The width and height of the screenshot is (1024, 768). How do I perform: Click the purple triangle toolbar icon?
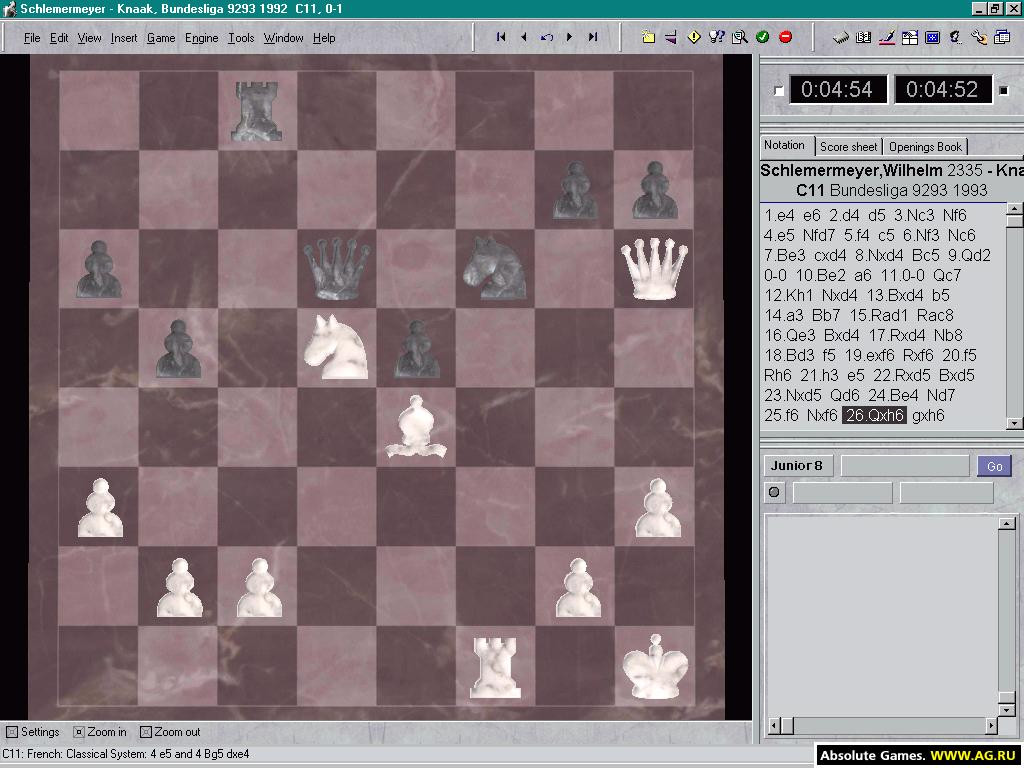671,37
